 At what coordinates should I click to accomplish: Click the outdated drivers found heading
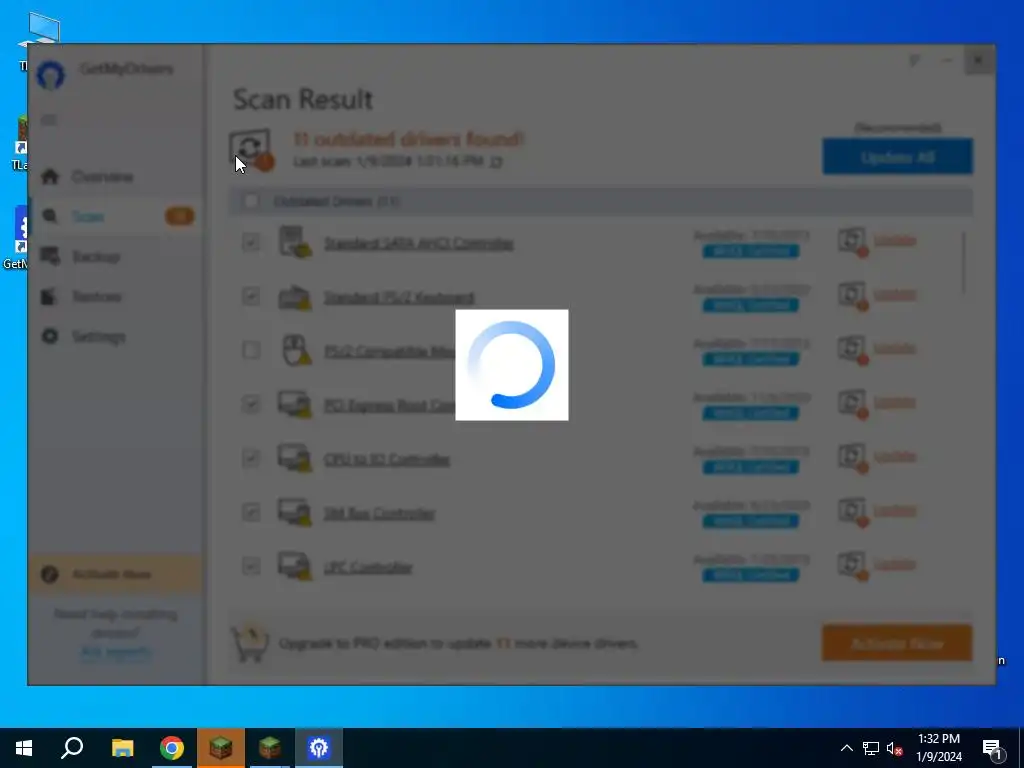click(x=408, y=139)
